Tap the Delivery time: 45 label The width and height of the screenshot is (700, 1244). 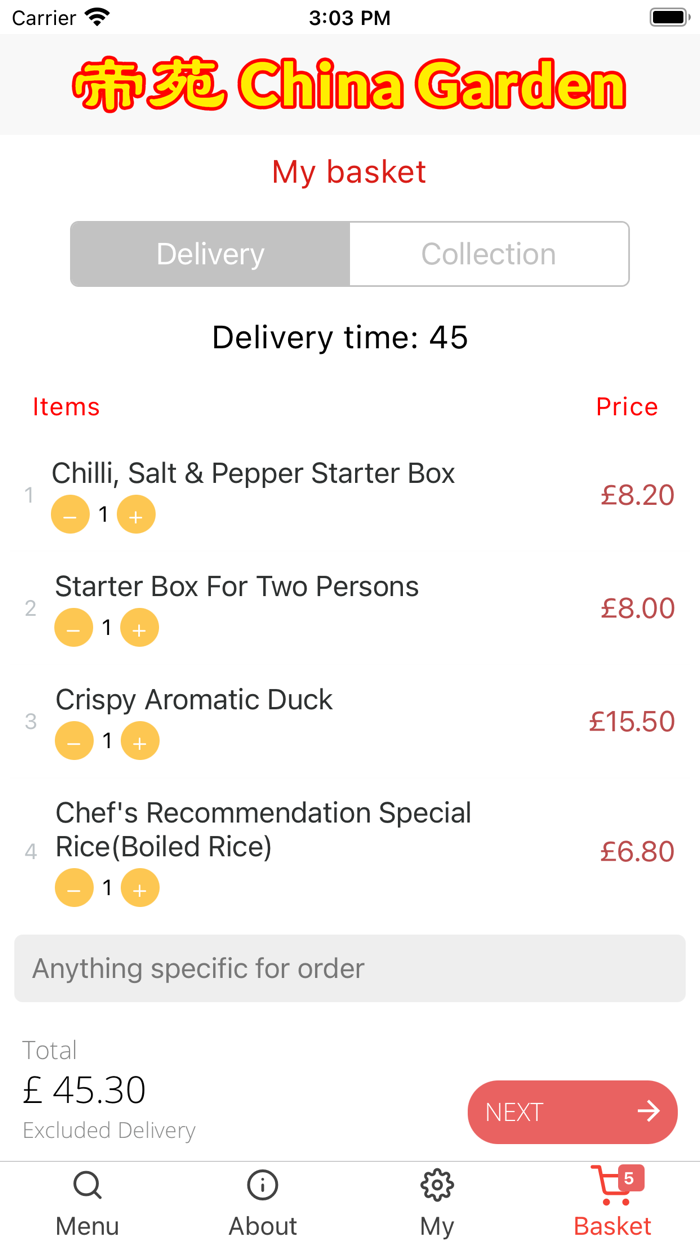click(340, 337)
